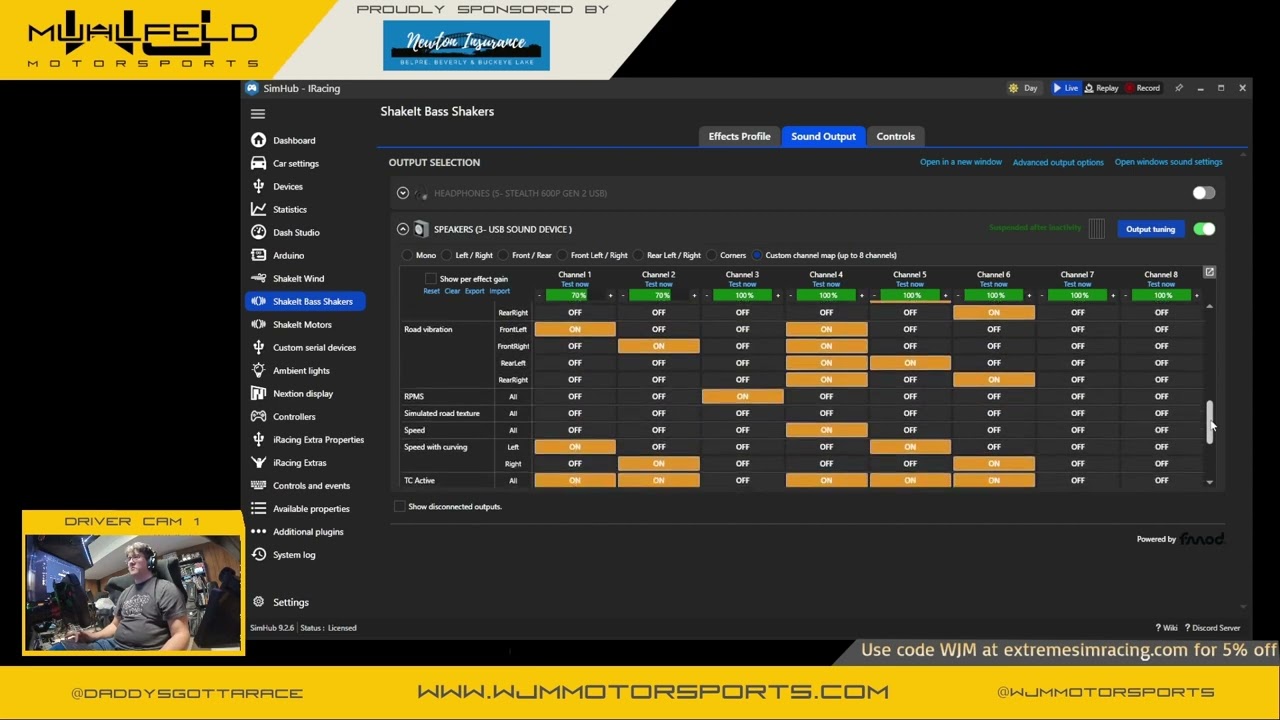Check Show disconnected outputs
Image resolution: width=1280 pixels, height=720 pixels.
click(399, 507)
